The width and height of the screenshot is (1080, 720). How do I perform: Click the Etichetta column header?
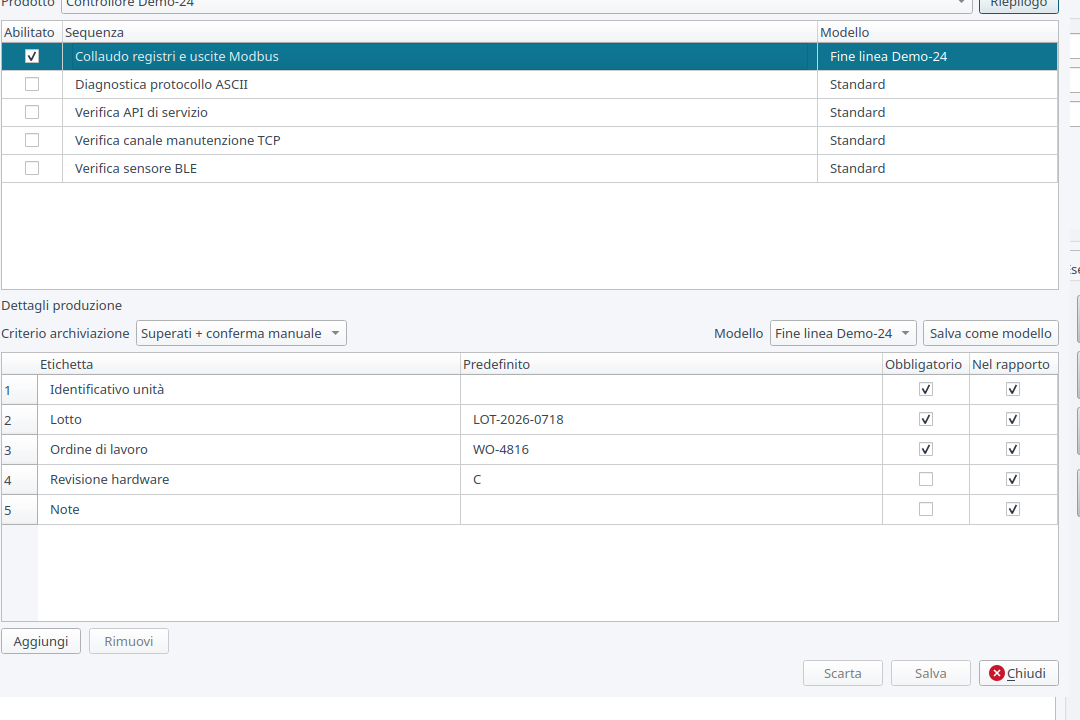point(249,364)
